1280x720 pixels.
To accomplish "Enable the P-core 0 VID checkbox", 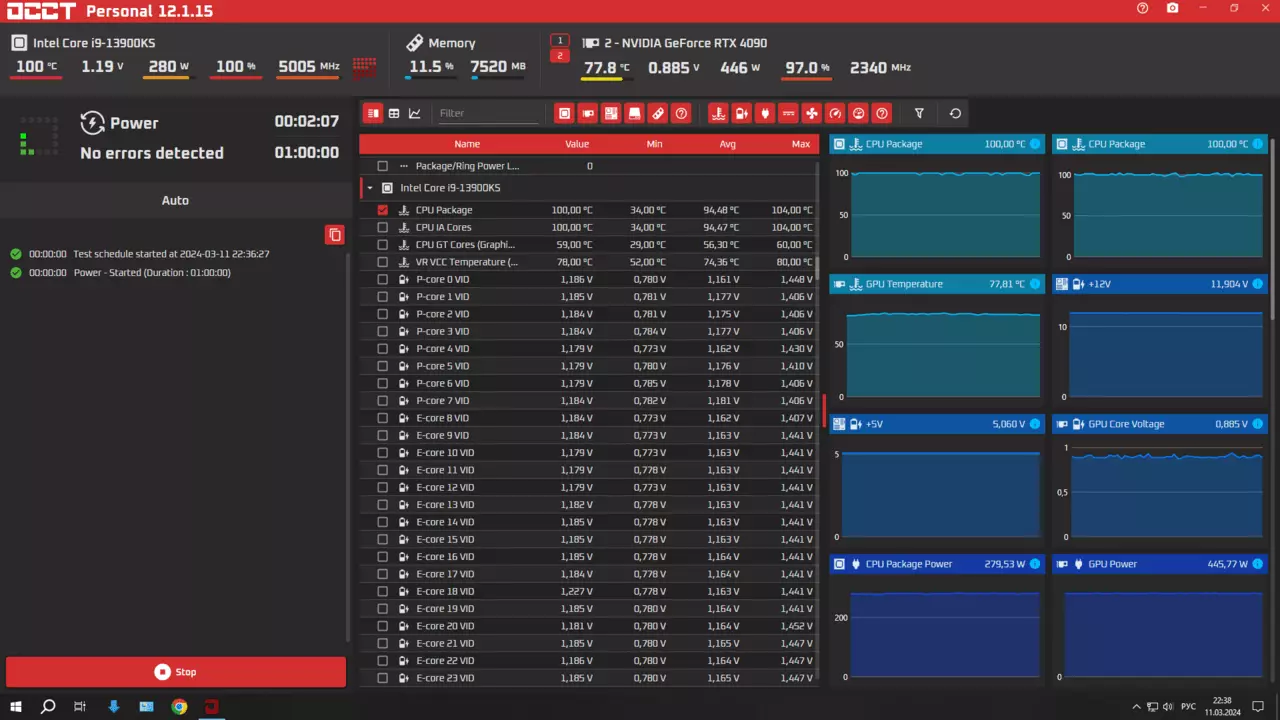I will tap(382, 280).
